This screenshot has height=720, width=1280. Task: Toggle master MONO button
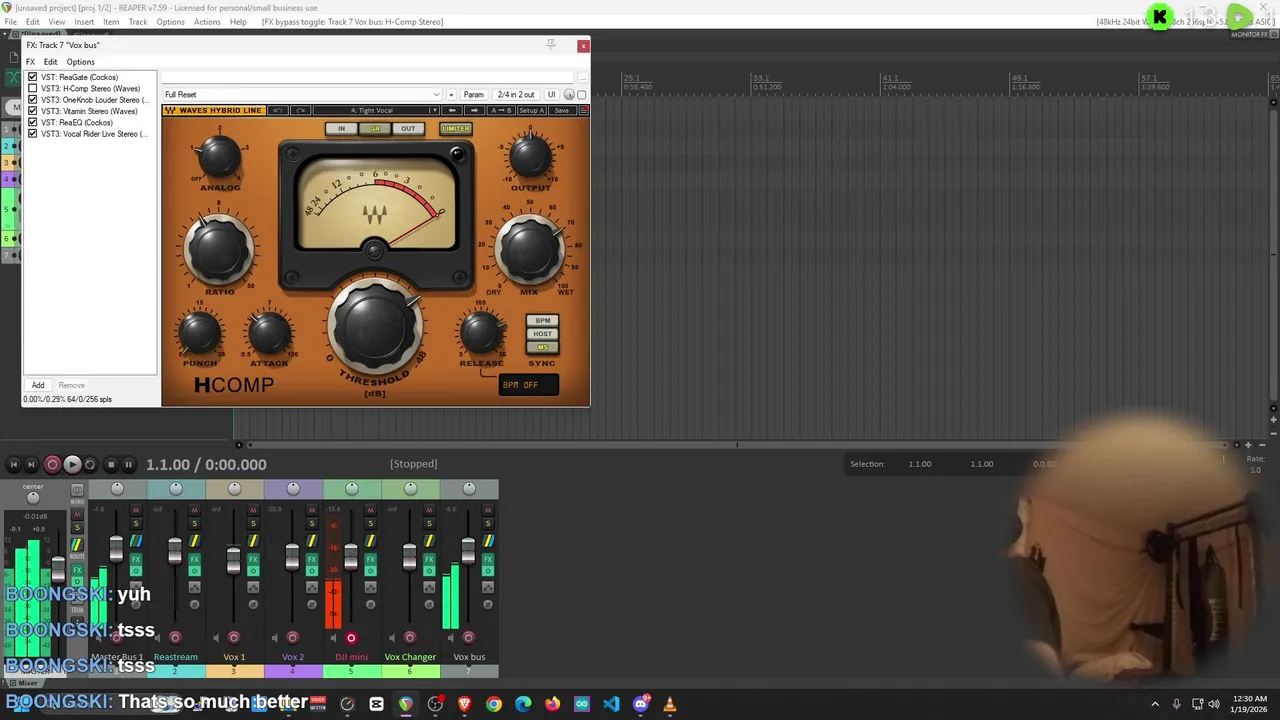tap(77, 489)
